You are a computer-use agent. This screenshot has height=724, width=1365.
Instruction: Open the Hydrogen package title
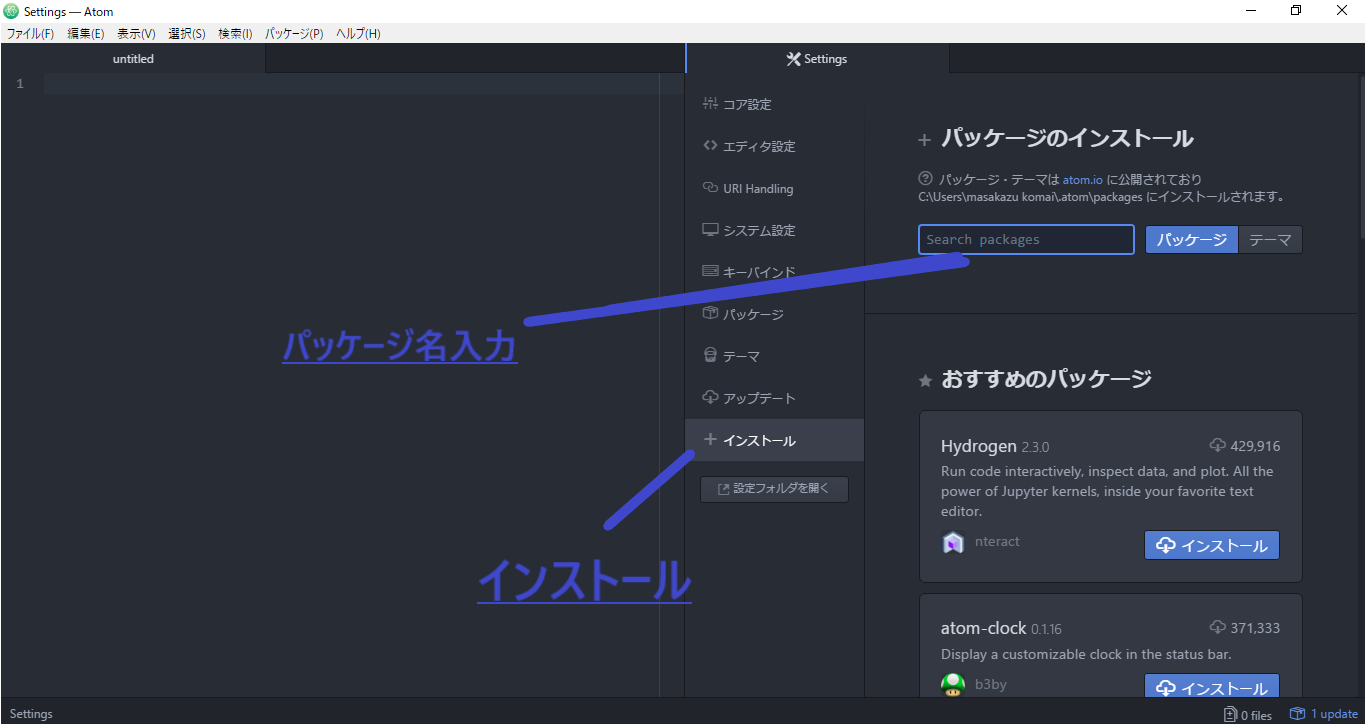[x=978, y=446]
